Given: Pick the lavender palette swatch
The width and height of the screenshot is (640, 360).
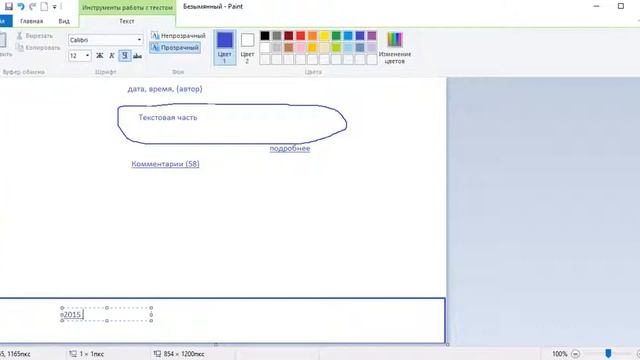Looking at the screenshot, I should (x=371, y=48).
